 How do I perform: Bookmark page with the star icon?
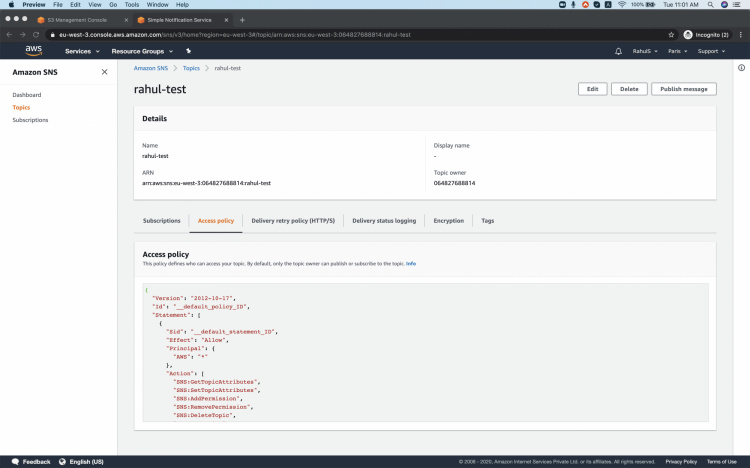click(x=671, y=34)
